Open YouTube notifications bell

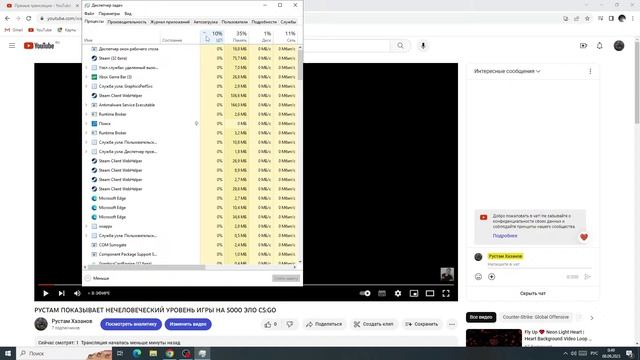(x=600, y=46)
